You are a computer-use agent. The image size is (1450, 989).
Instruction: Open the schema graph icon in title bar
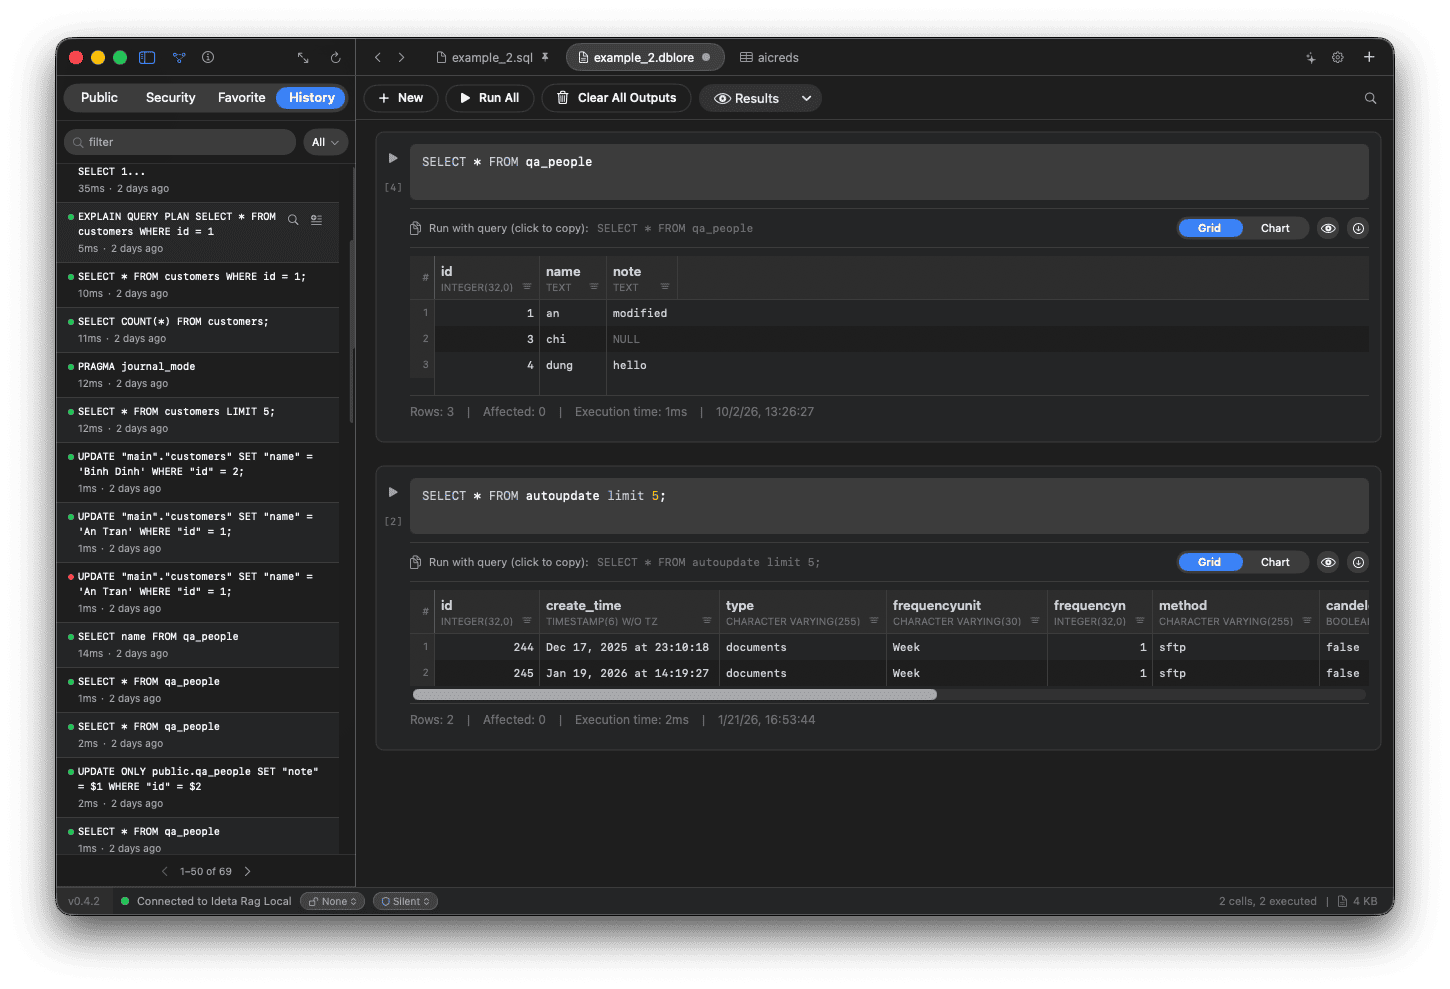(179, 58)
